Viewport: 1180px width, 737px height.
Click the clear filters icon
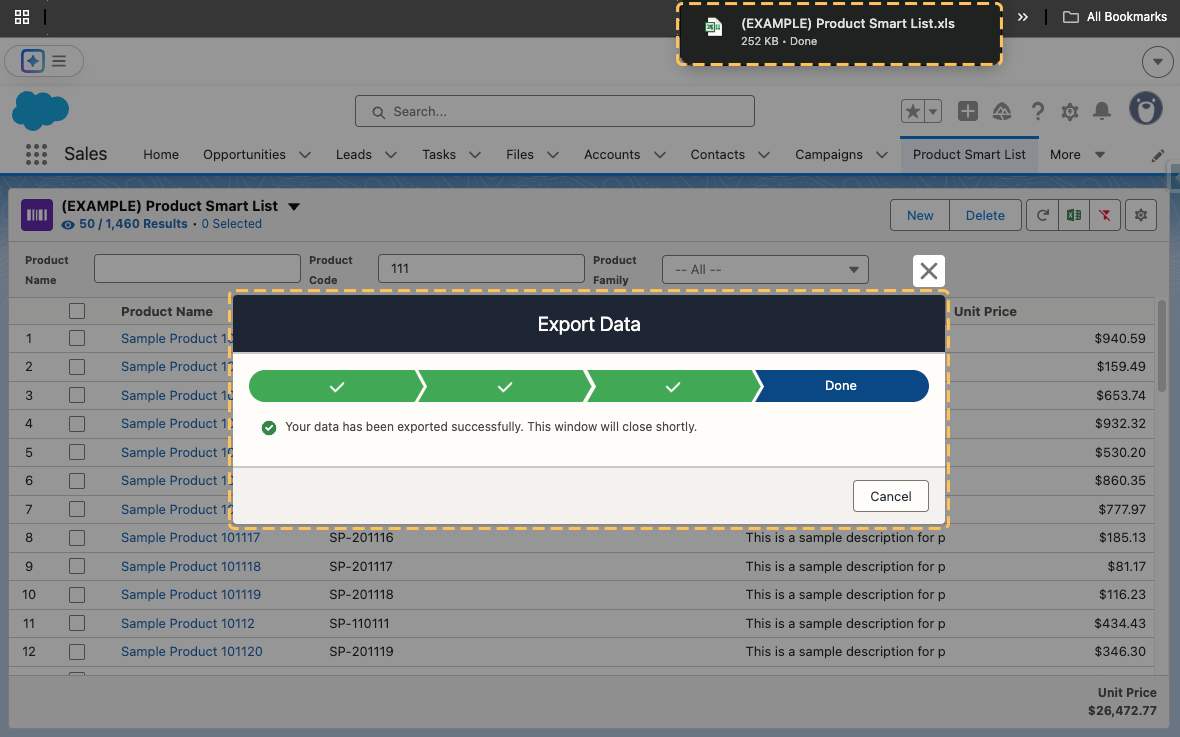point(1104,215)
